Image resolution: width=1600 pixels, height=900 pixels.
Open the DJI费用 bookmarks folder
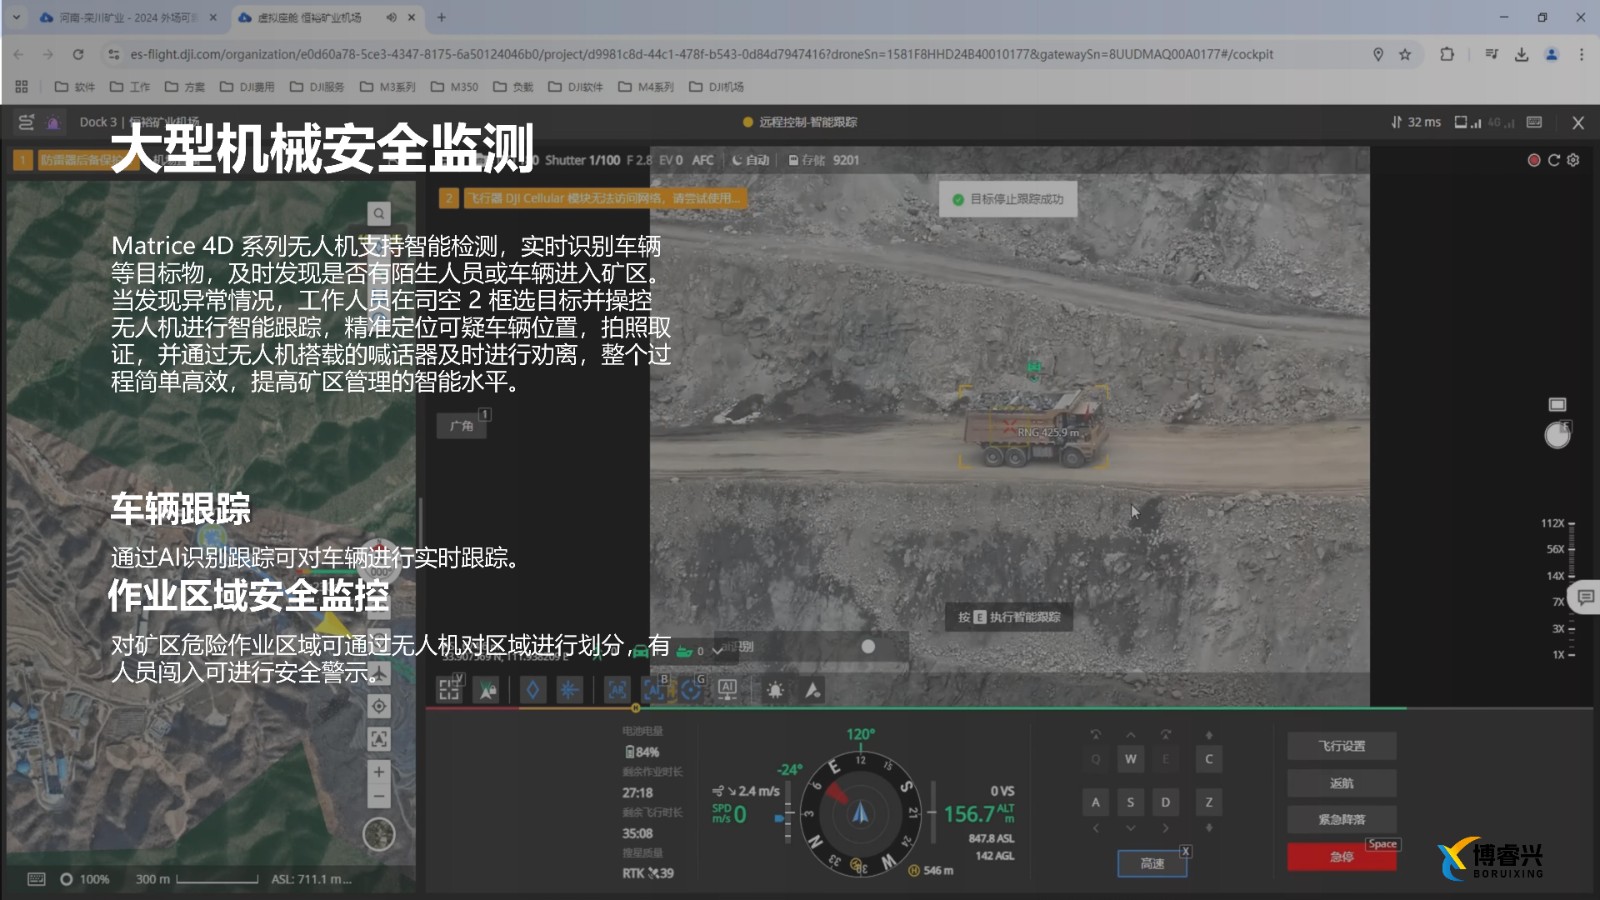coord(247,87)
